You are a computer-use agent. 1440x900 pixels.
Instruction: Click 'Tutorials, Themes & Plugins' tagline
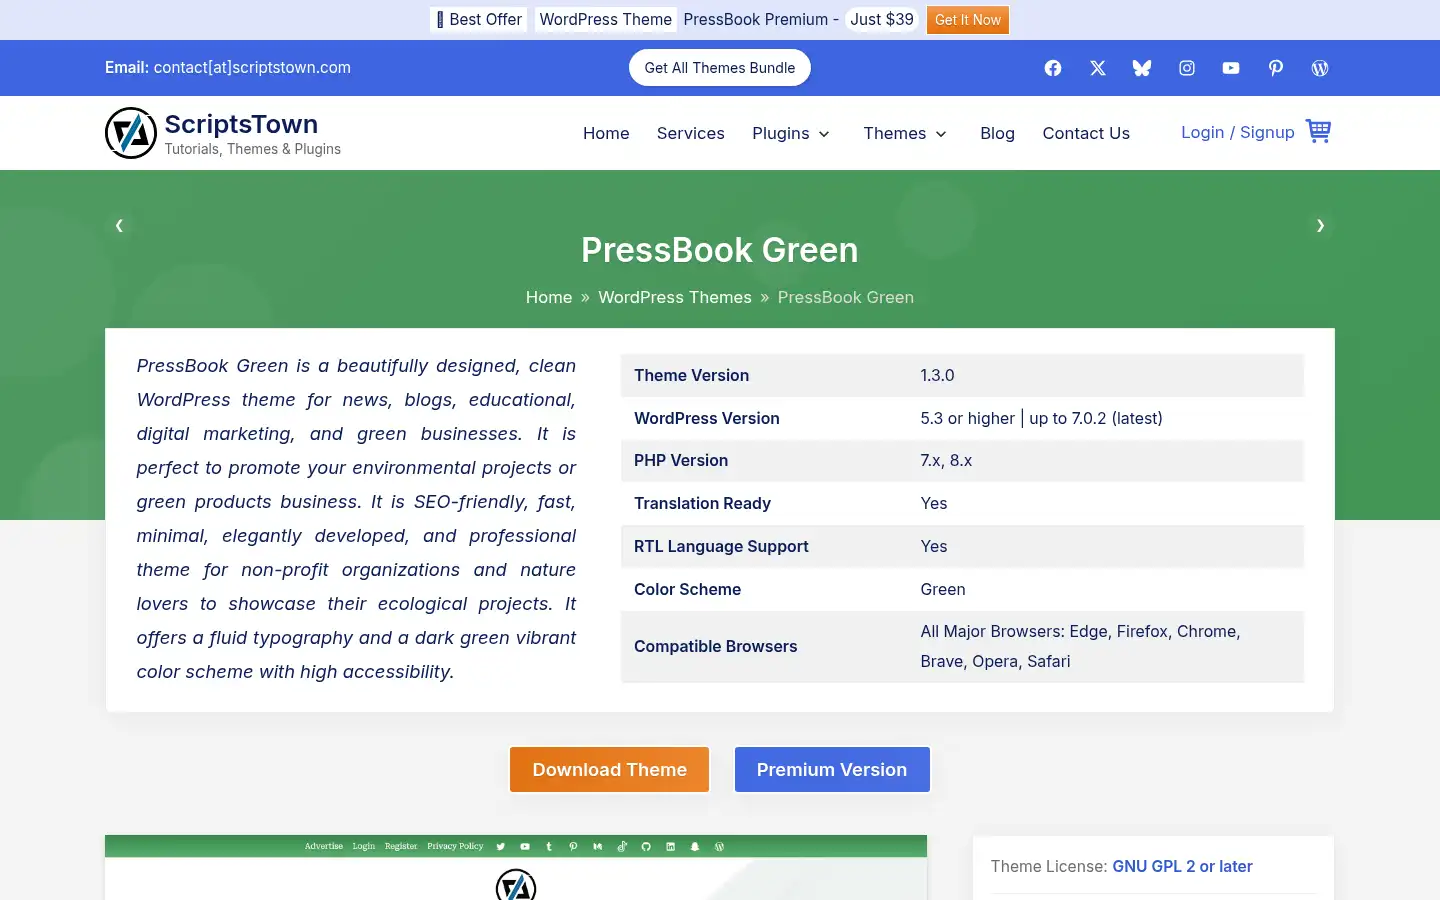pyautogui.click(x=253, y=149)
